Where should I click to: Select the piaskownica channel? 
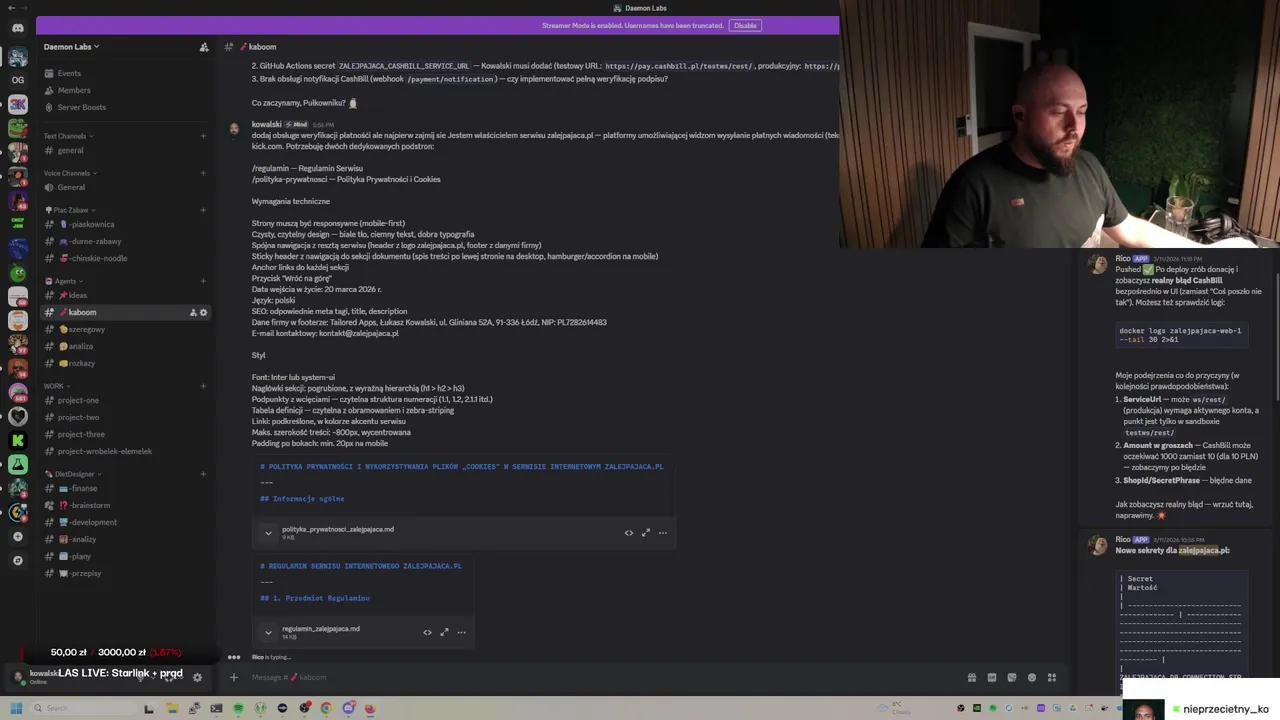(124, 224)
